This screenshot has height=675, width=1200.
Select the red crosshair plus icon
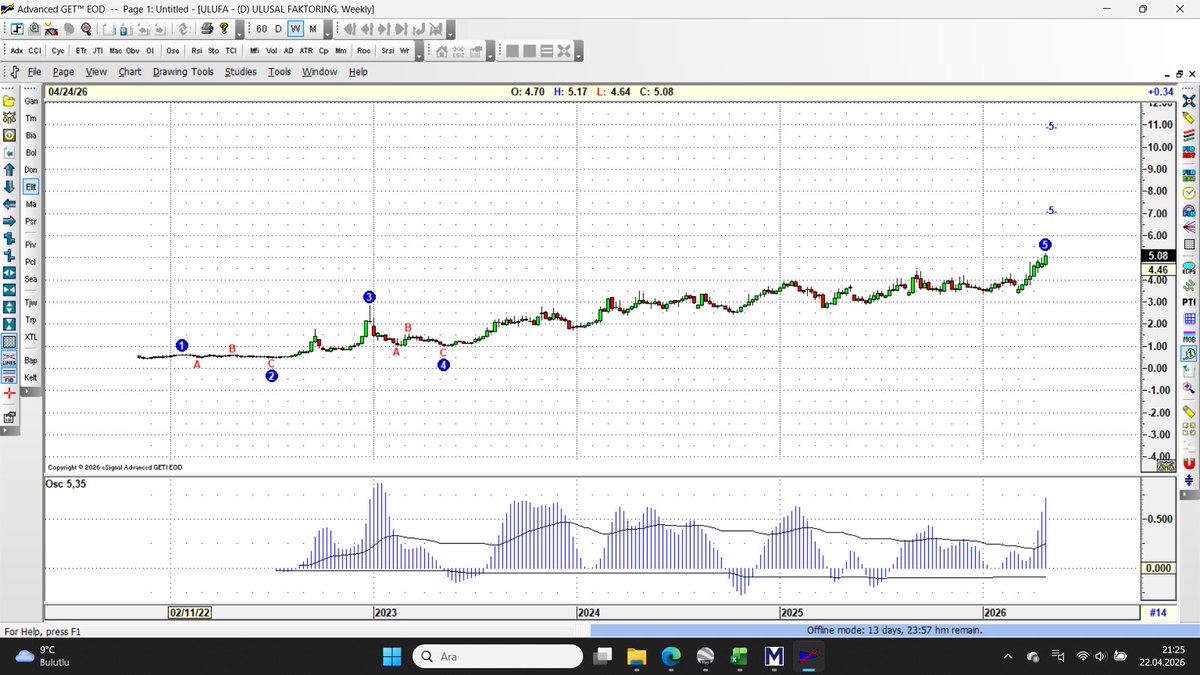point(9,394)
